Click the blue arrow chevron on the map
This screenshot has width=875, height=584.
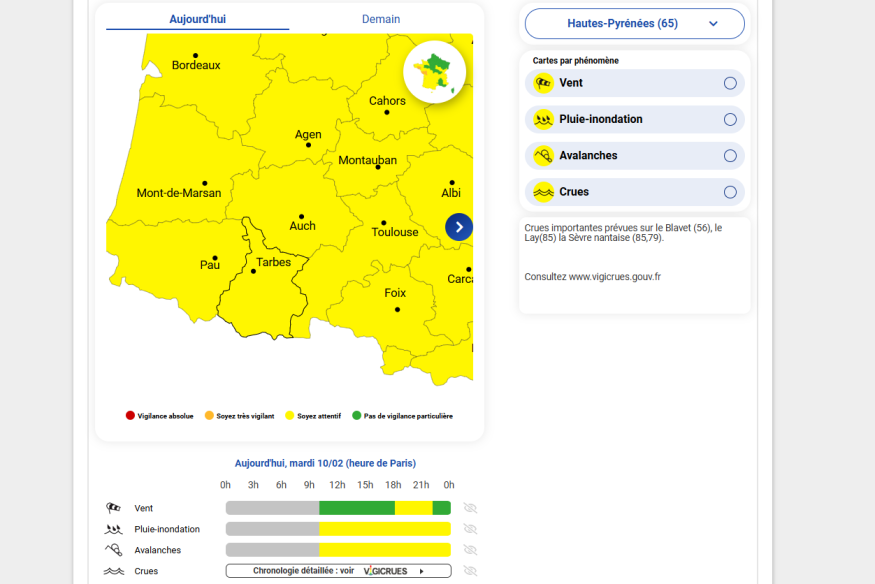pos(458,226)
